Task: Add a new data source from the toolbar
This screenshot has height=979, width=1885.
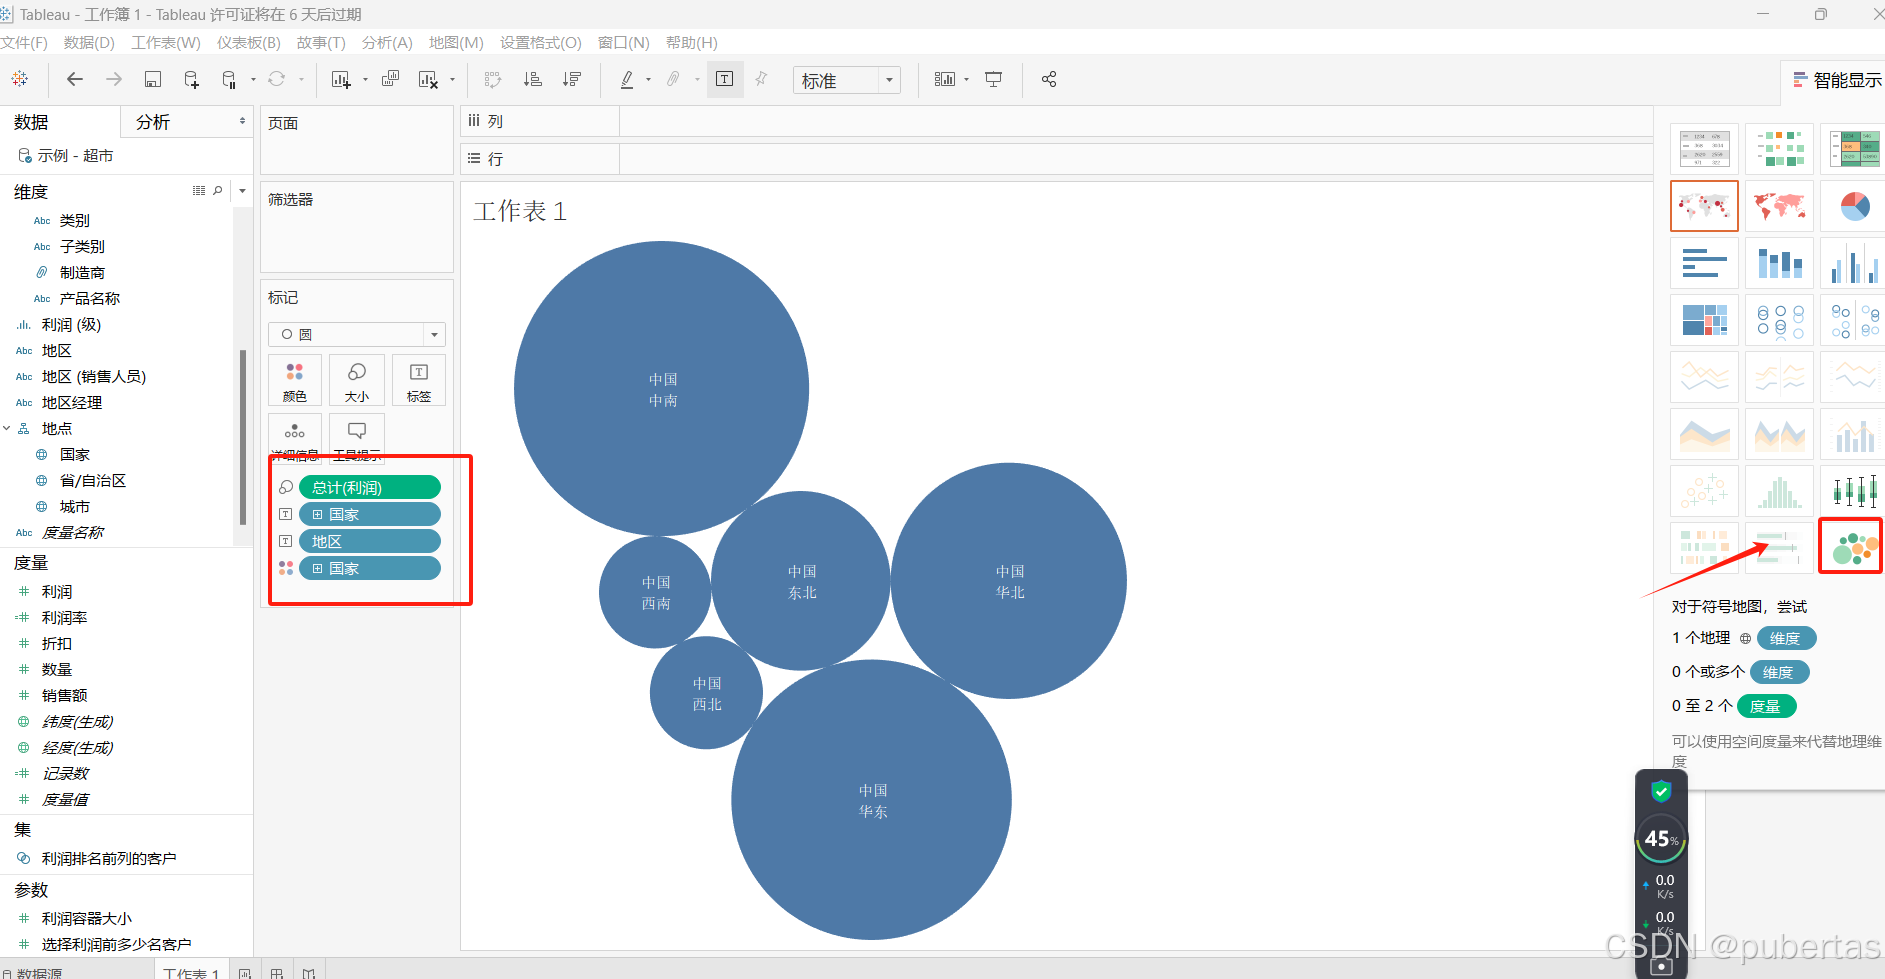Action: pyautogui.click(x=191, y=80)
